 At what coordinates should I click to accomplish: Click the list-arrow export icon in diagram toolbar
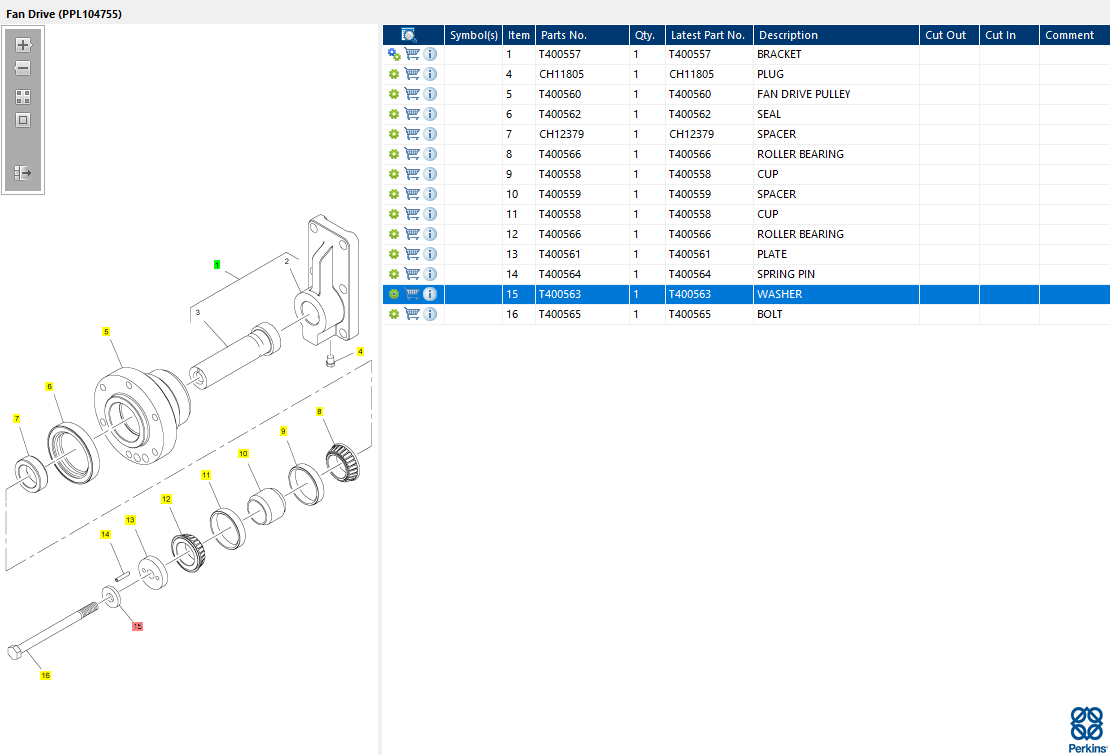tap(23, 173)
